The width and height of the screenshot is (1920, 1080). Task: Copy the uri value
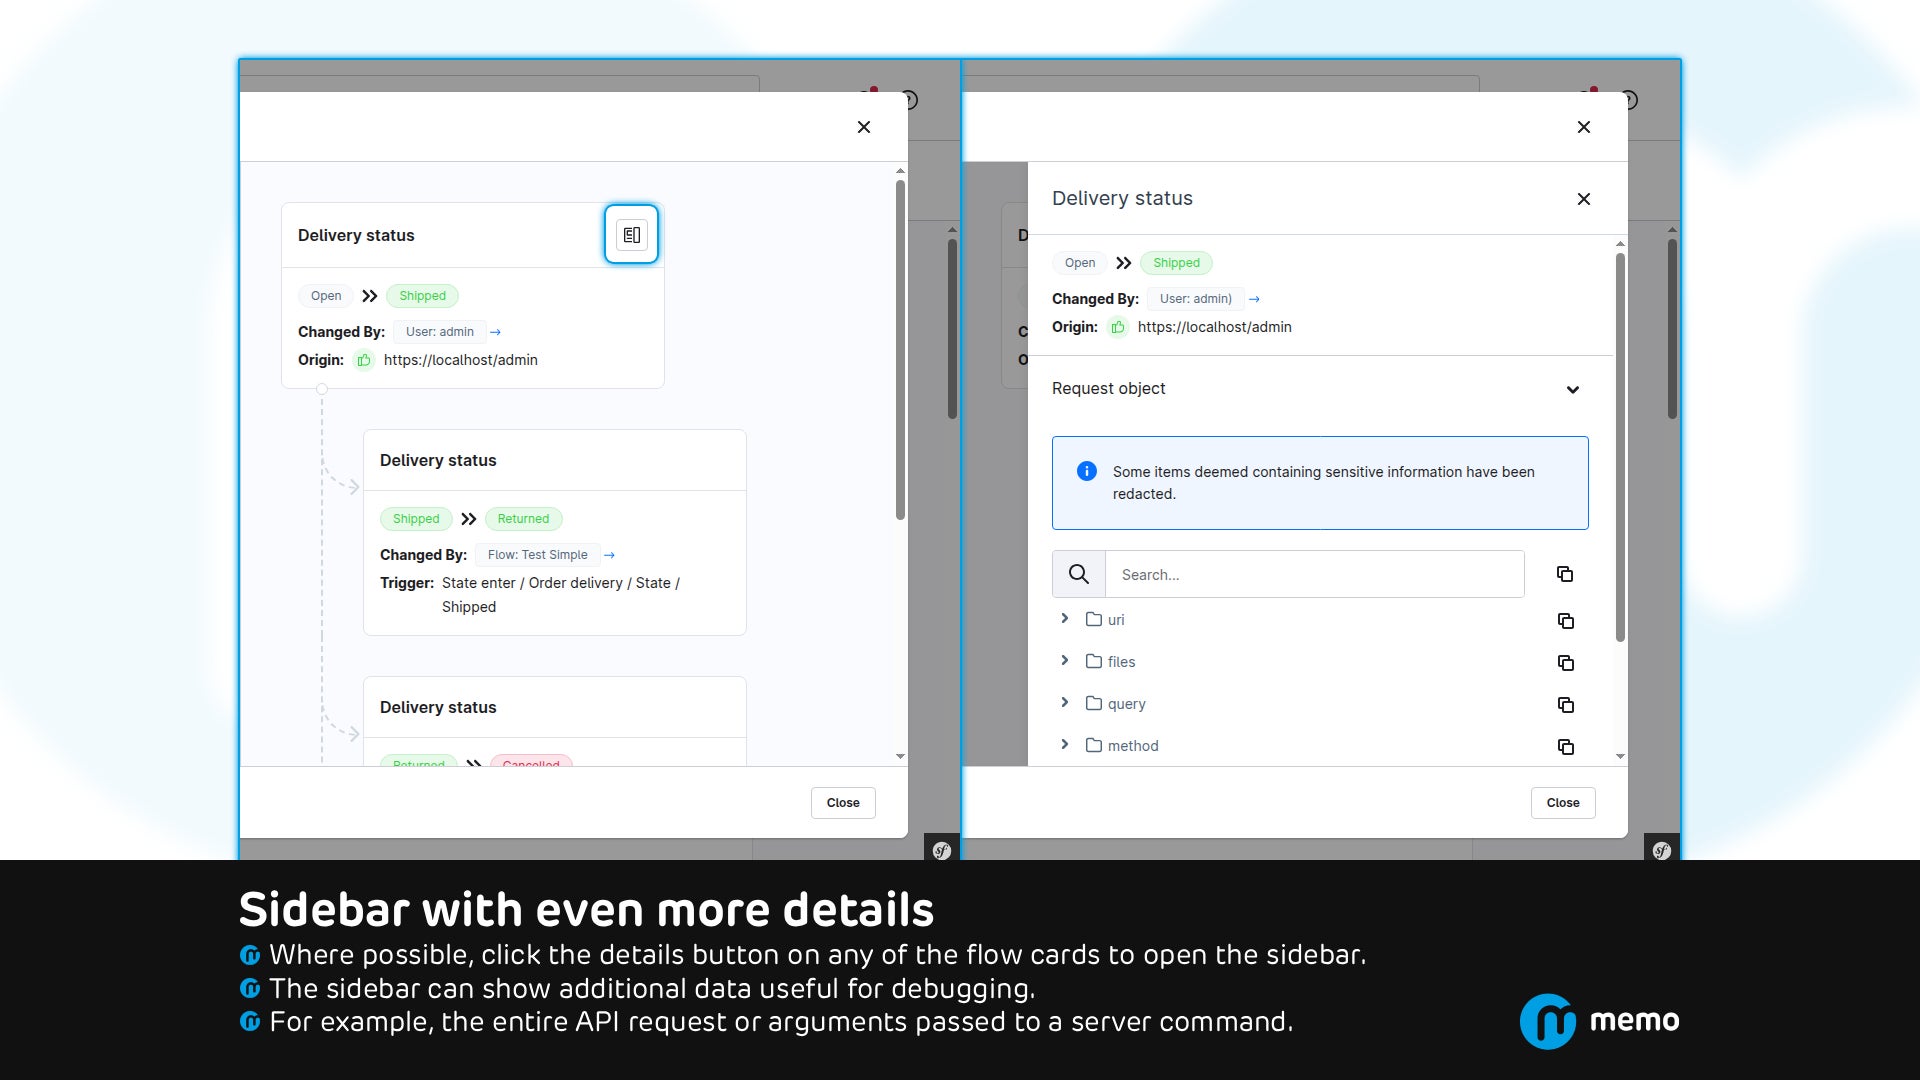(x=1566, y=621)
